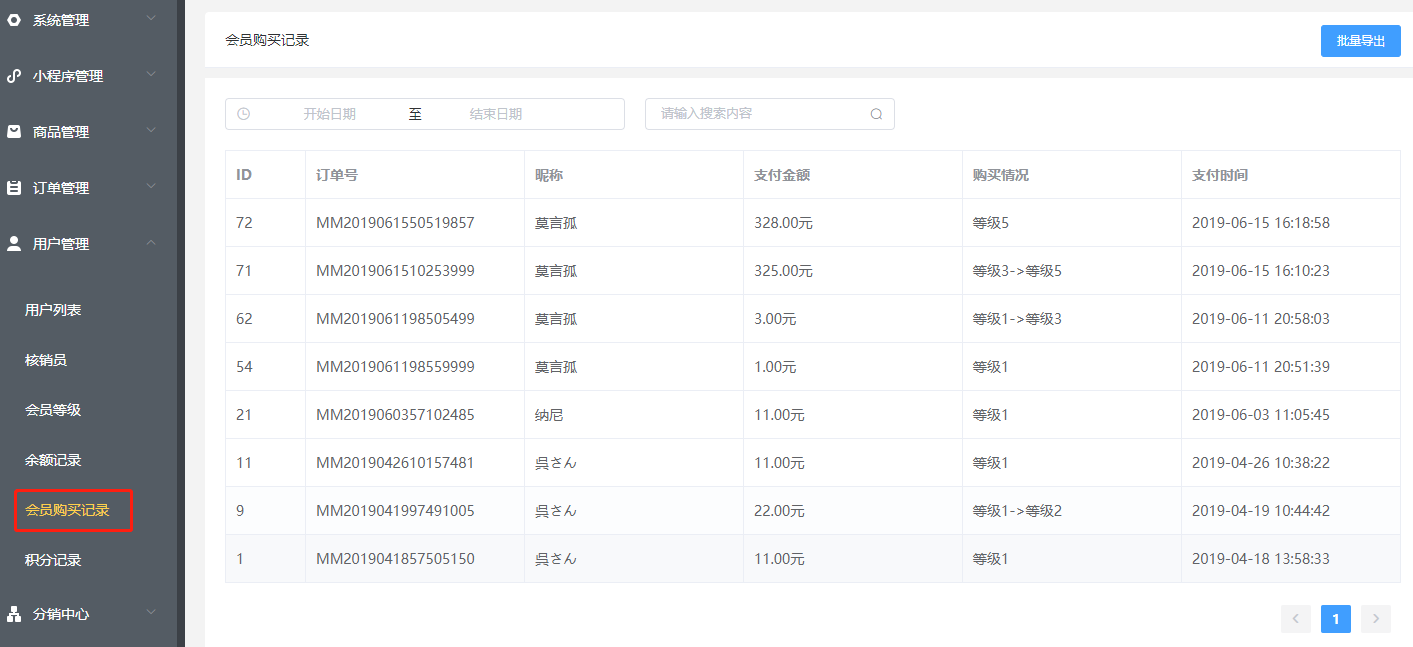The width and height of the screenshot is (1413, 647).
Task: Click the 328.00元 payment amount
Action: [783, 223]
